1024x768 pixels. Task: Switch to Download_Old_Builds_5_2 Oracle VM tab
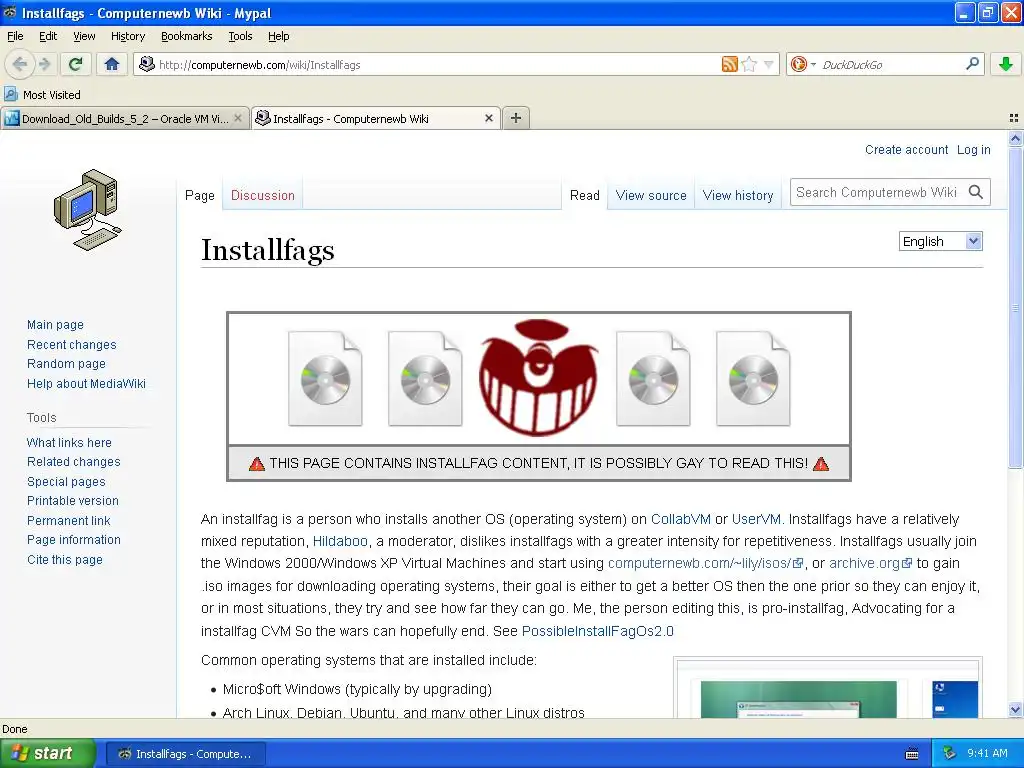point(124,118)
